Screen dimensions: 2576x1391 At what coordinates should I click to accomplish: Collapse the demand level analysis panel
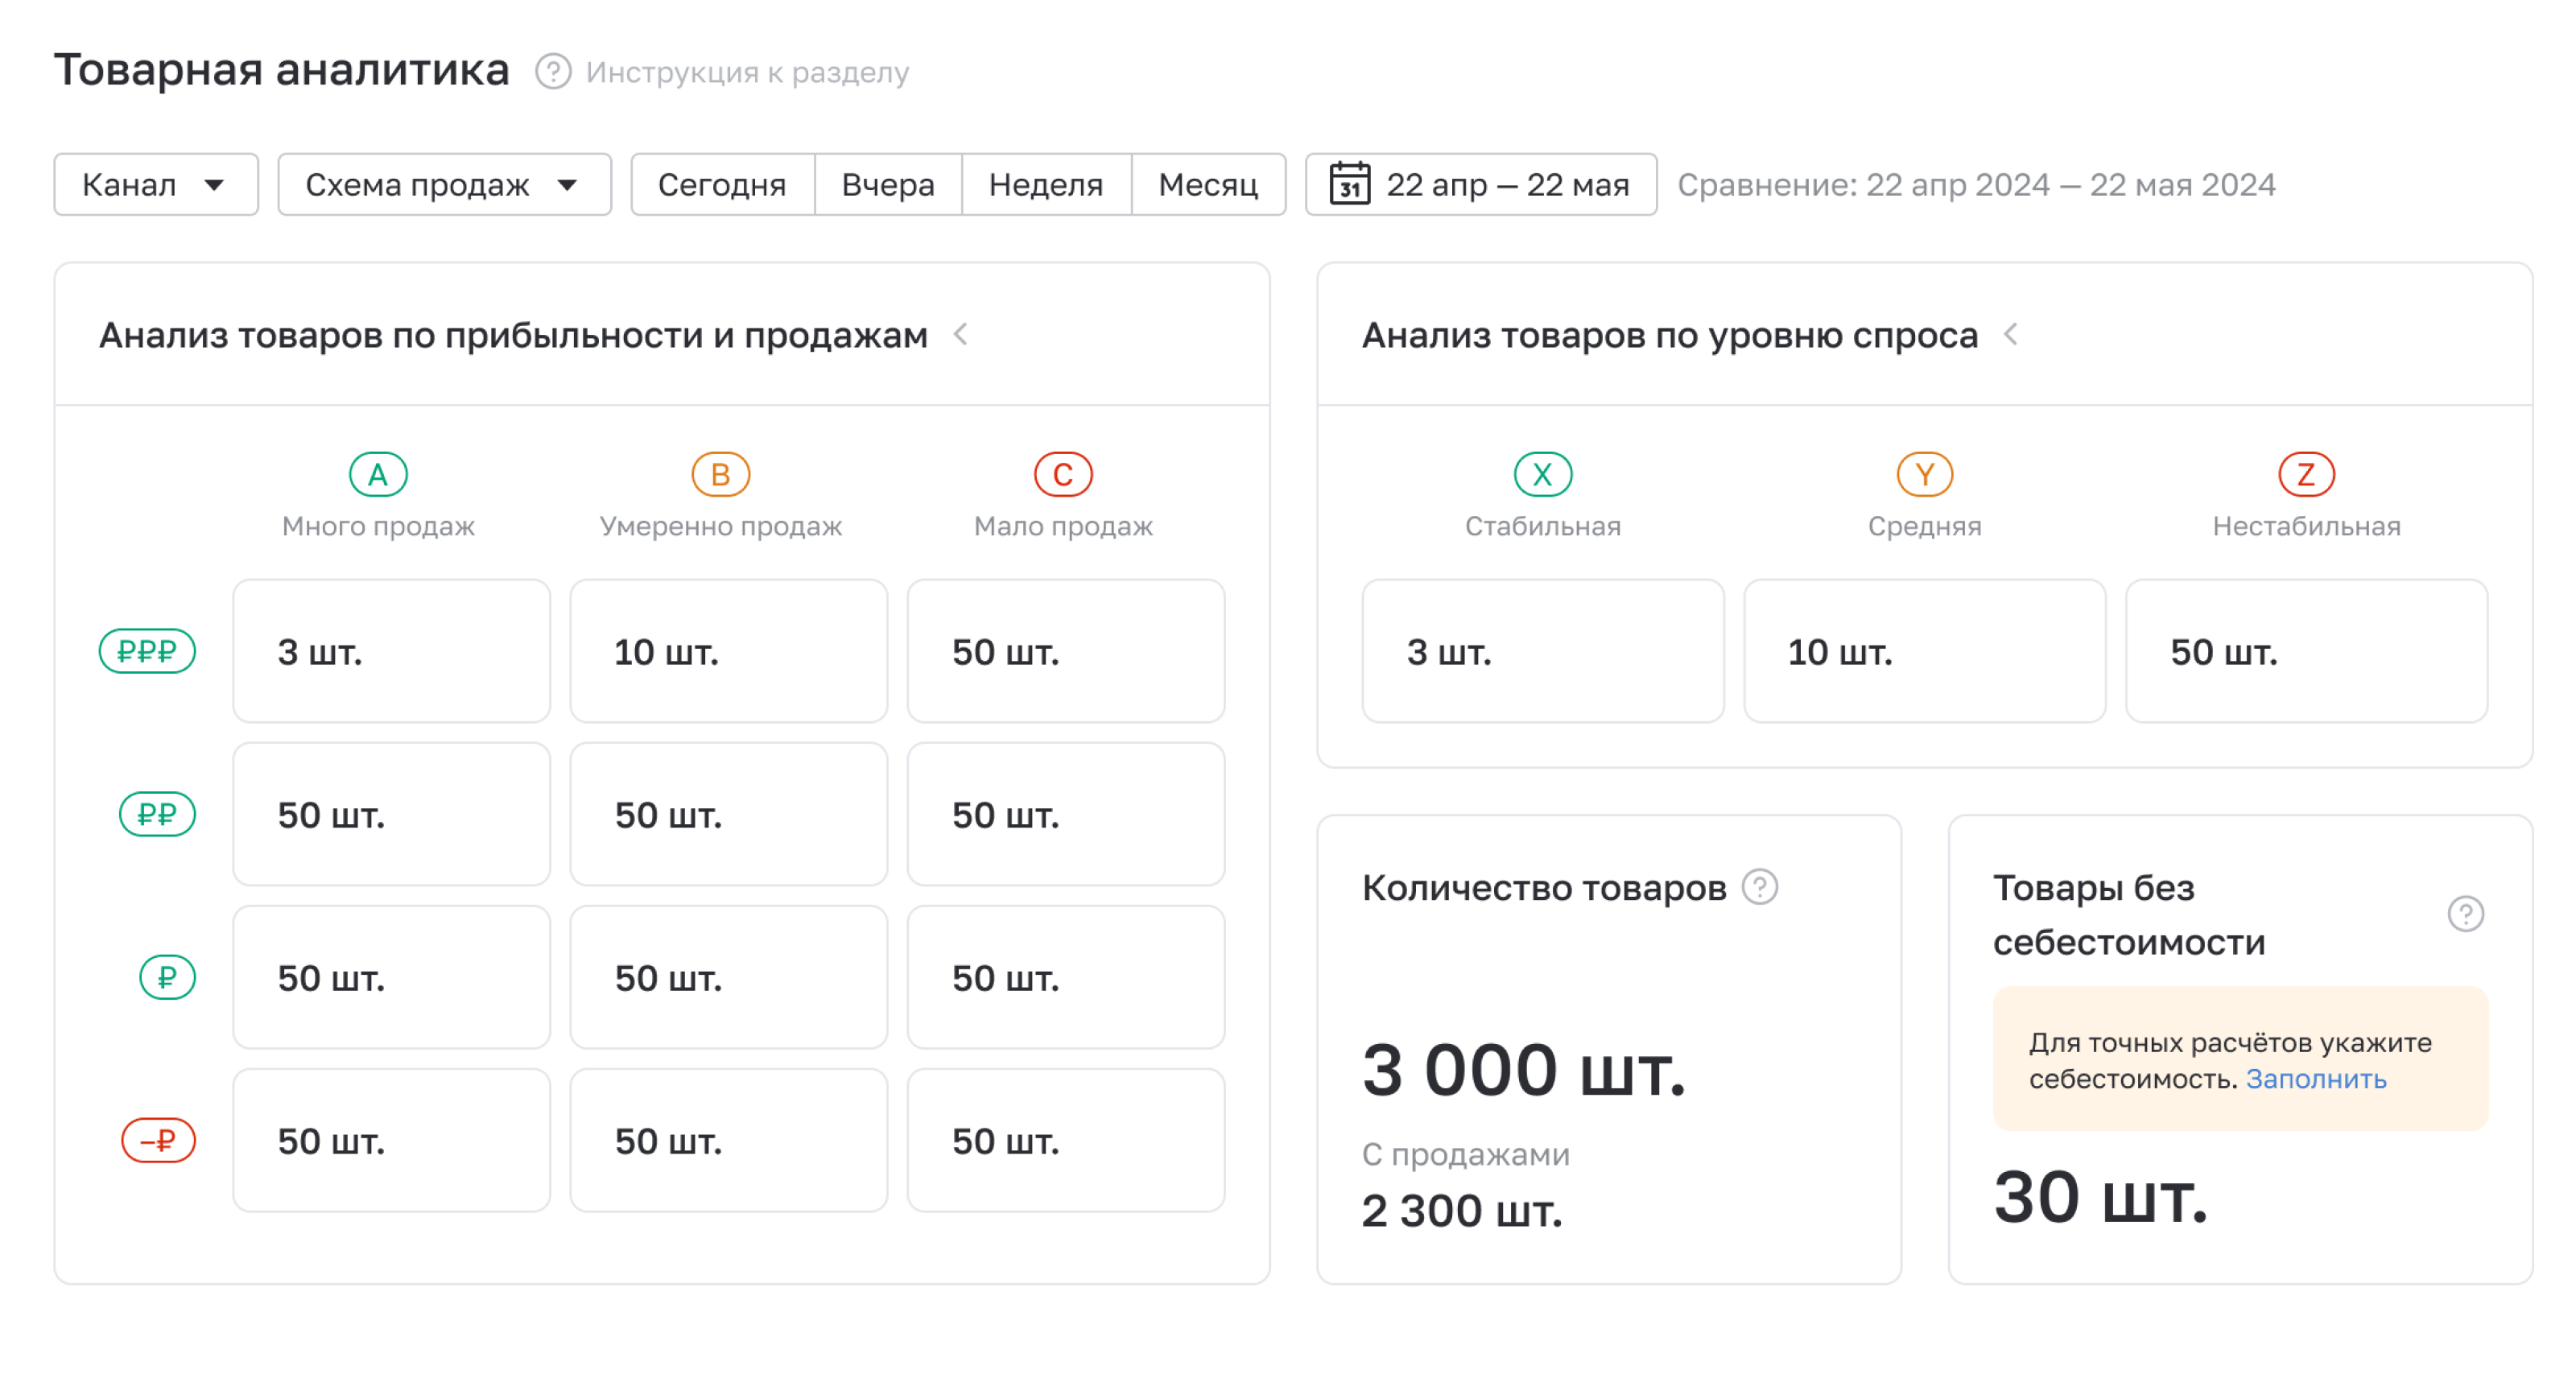pos(2011,334)
